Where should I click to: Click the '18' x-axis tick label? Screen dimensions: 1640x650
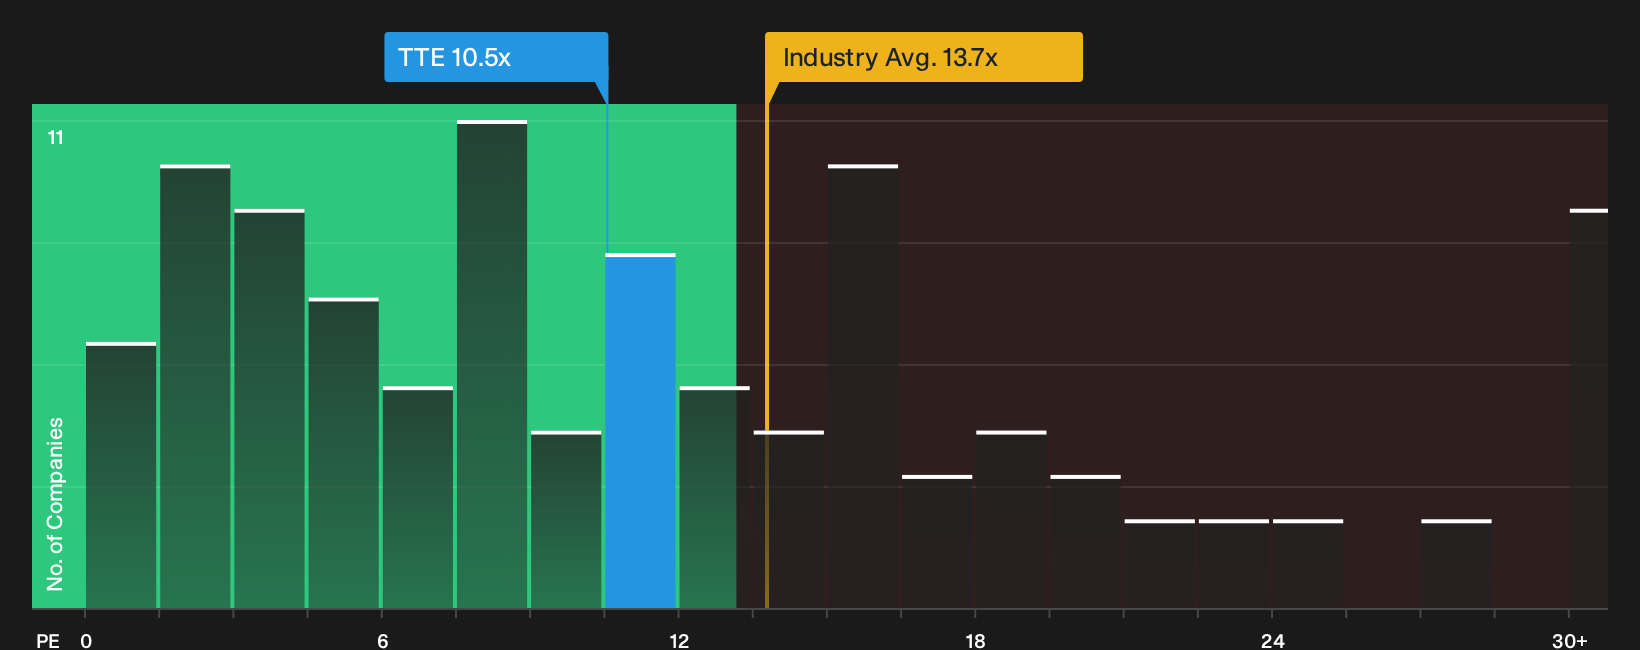tap(975, 641)
